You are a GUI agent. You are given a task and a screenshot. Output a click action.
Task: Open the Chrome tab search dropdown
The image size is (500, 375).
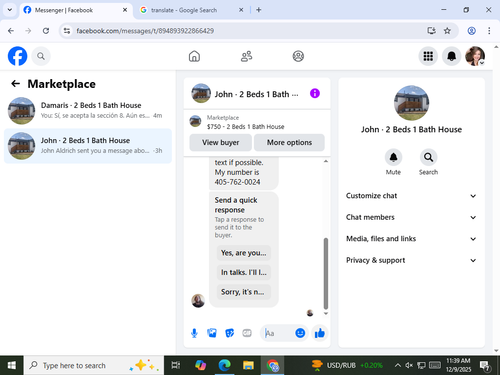(10, 10)
